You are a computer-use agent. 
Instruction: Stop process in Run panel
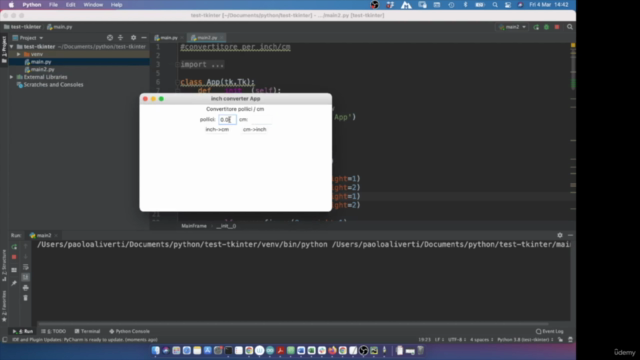(14, 257)
